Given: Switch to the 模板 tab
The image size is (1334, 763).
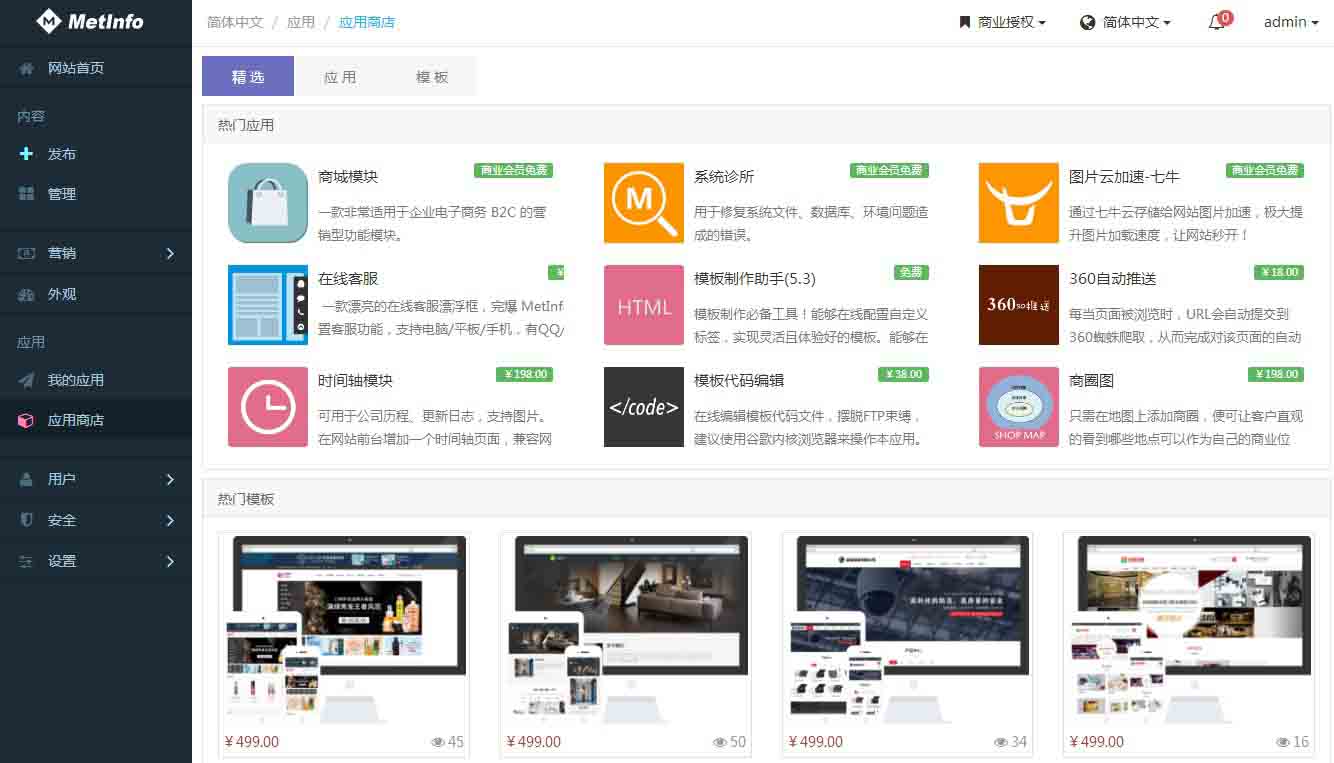Looking at the screenshot, I should coord(432,77).
